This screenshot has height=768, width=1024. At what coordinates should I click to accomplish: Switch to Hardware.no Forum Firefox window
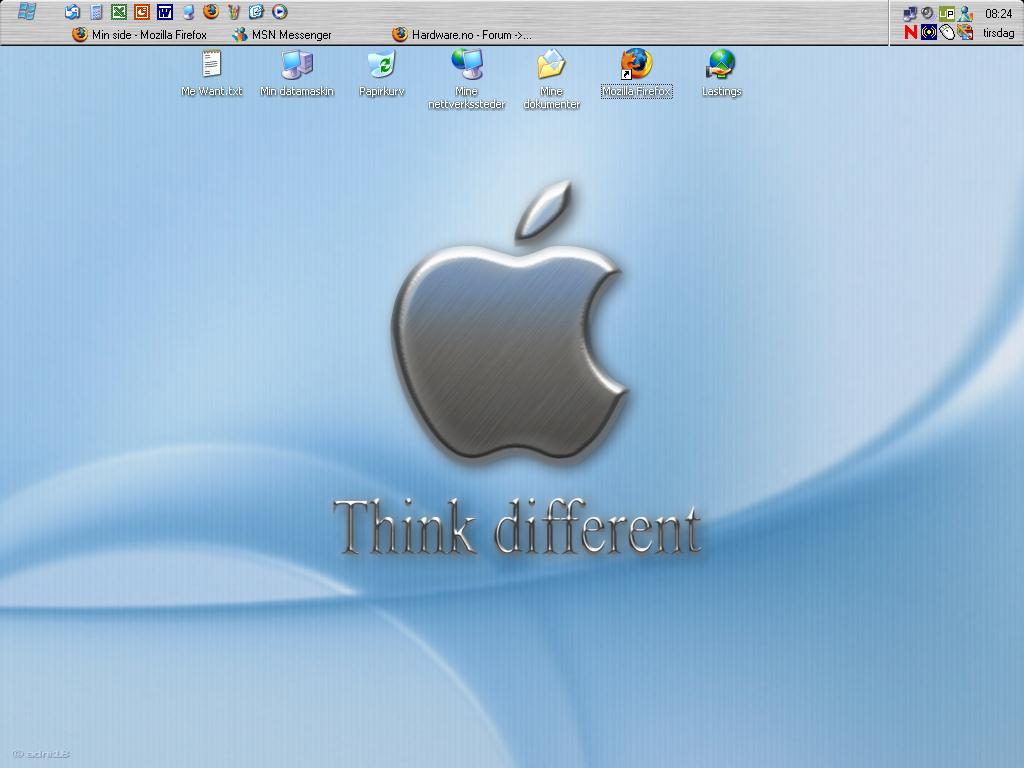[x=462, y=35]
